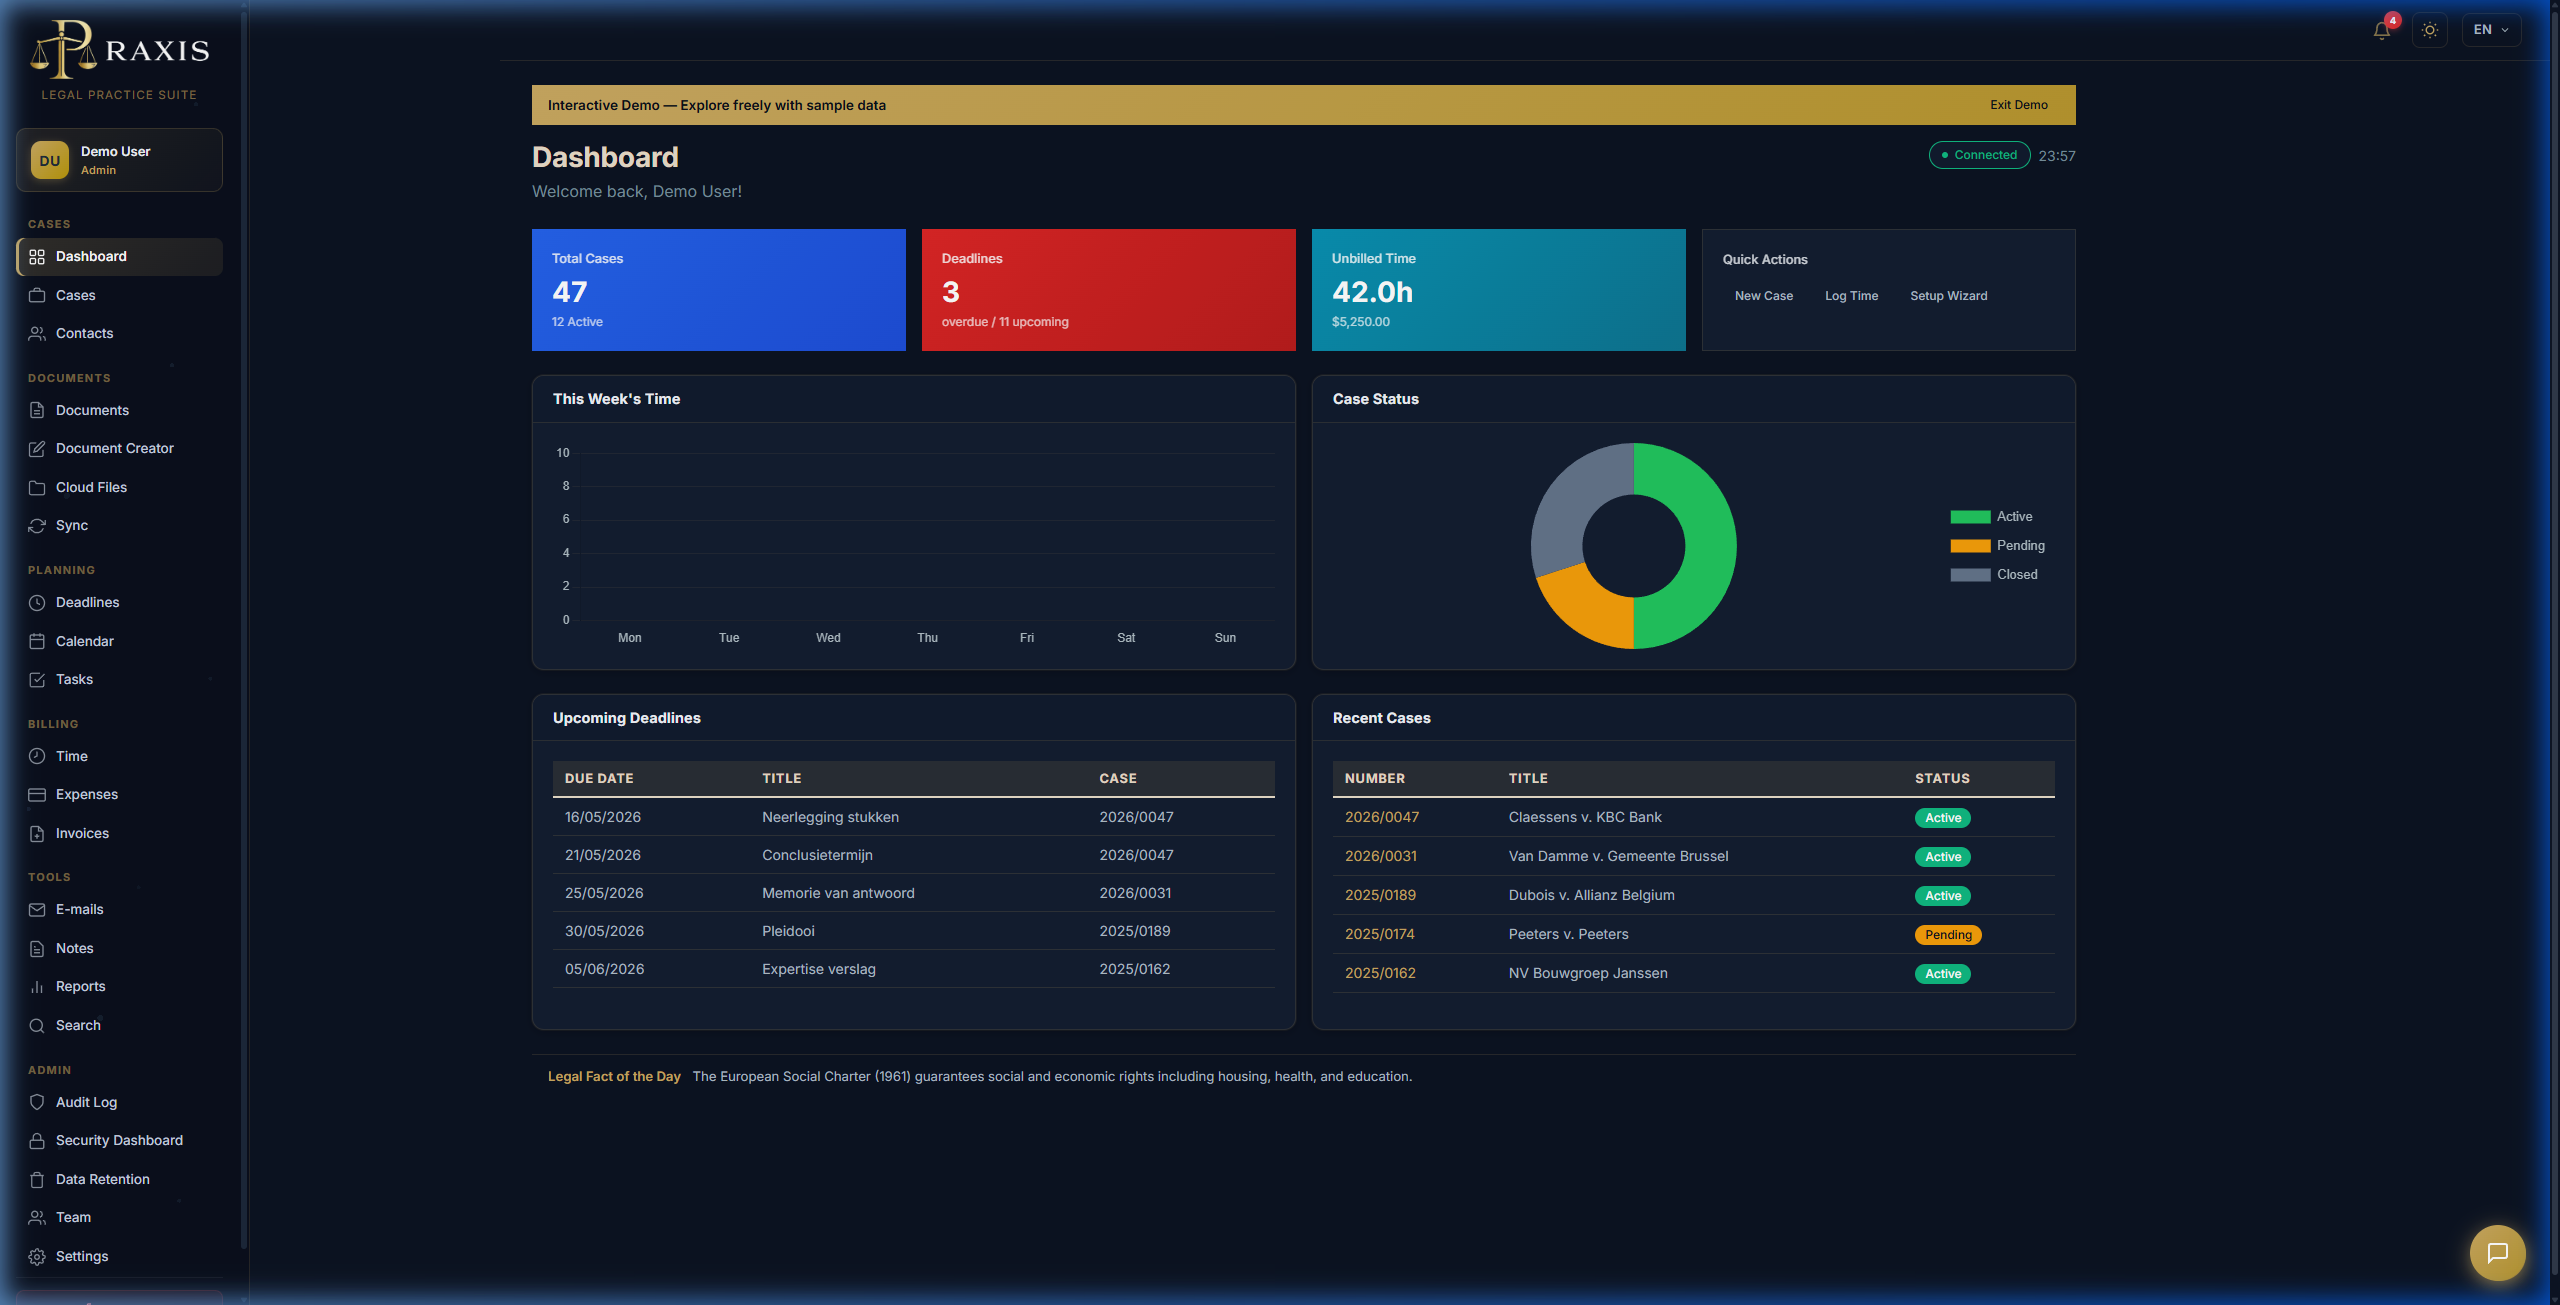The image size is (2560, 1305).
Task: Click Van Damme v. Gemeente Brussel title
Action: tap(1618, 856)
